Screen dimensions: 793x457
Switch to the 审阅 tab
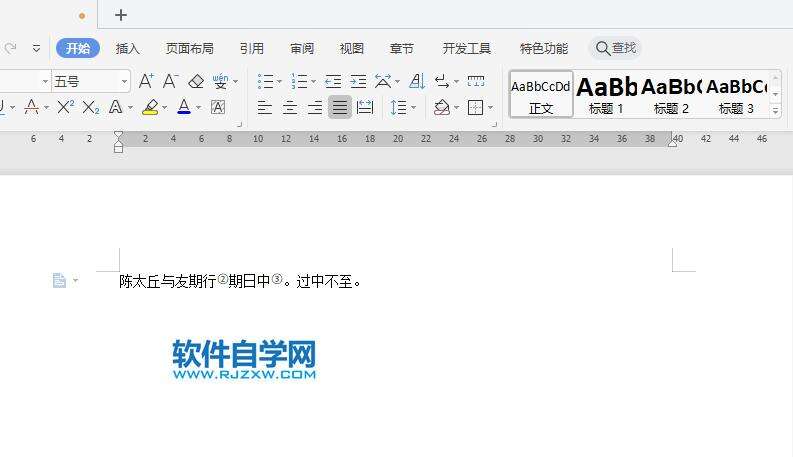tap(302, 49)
